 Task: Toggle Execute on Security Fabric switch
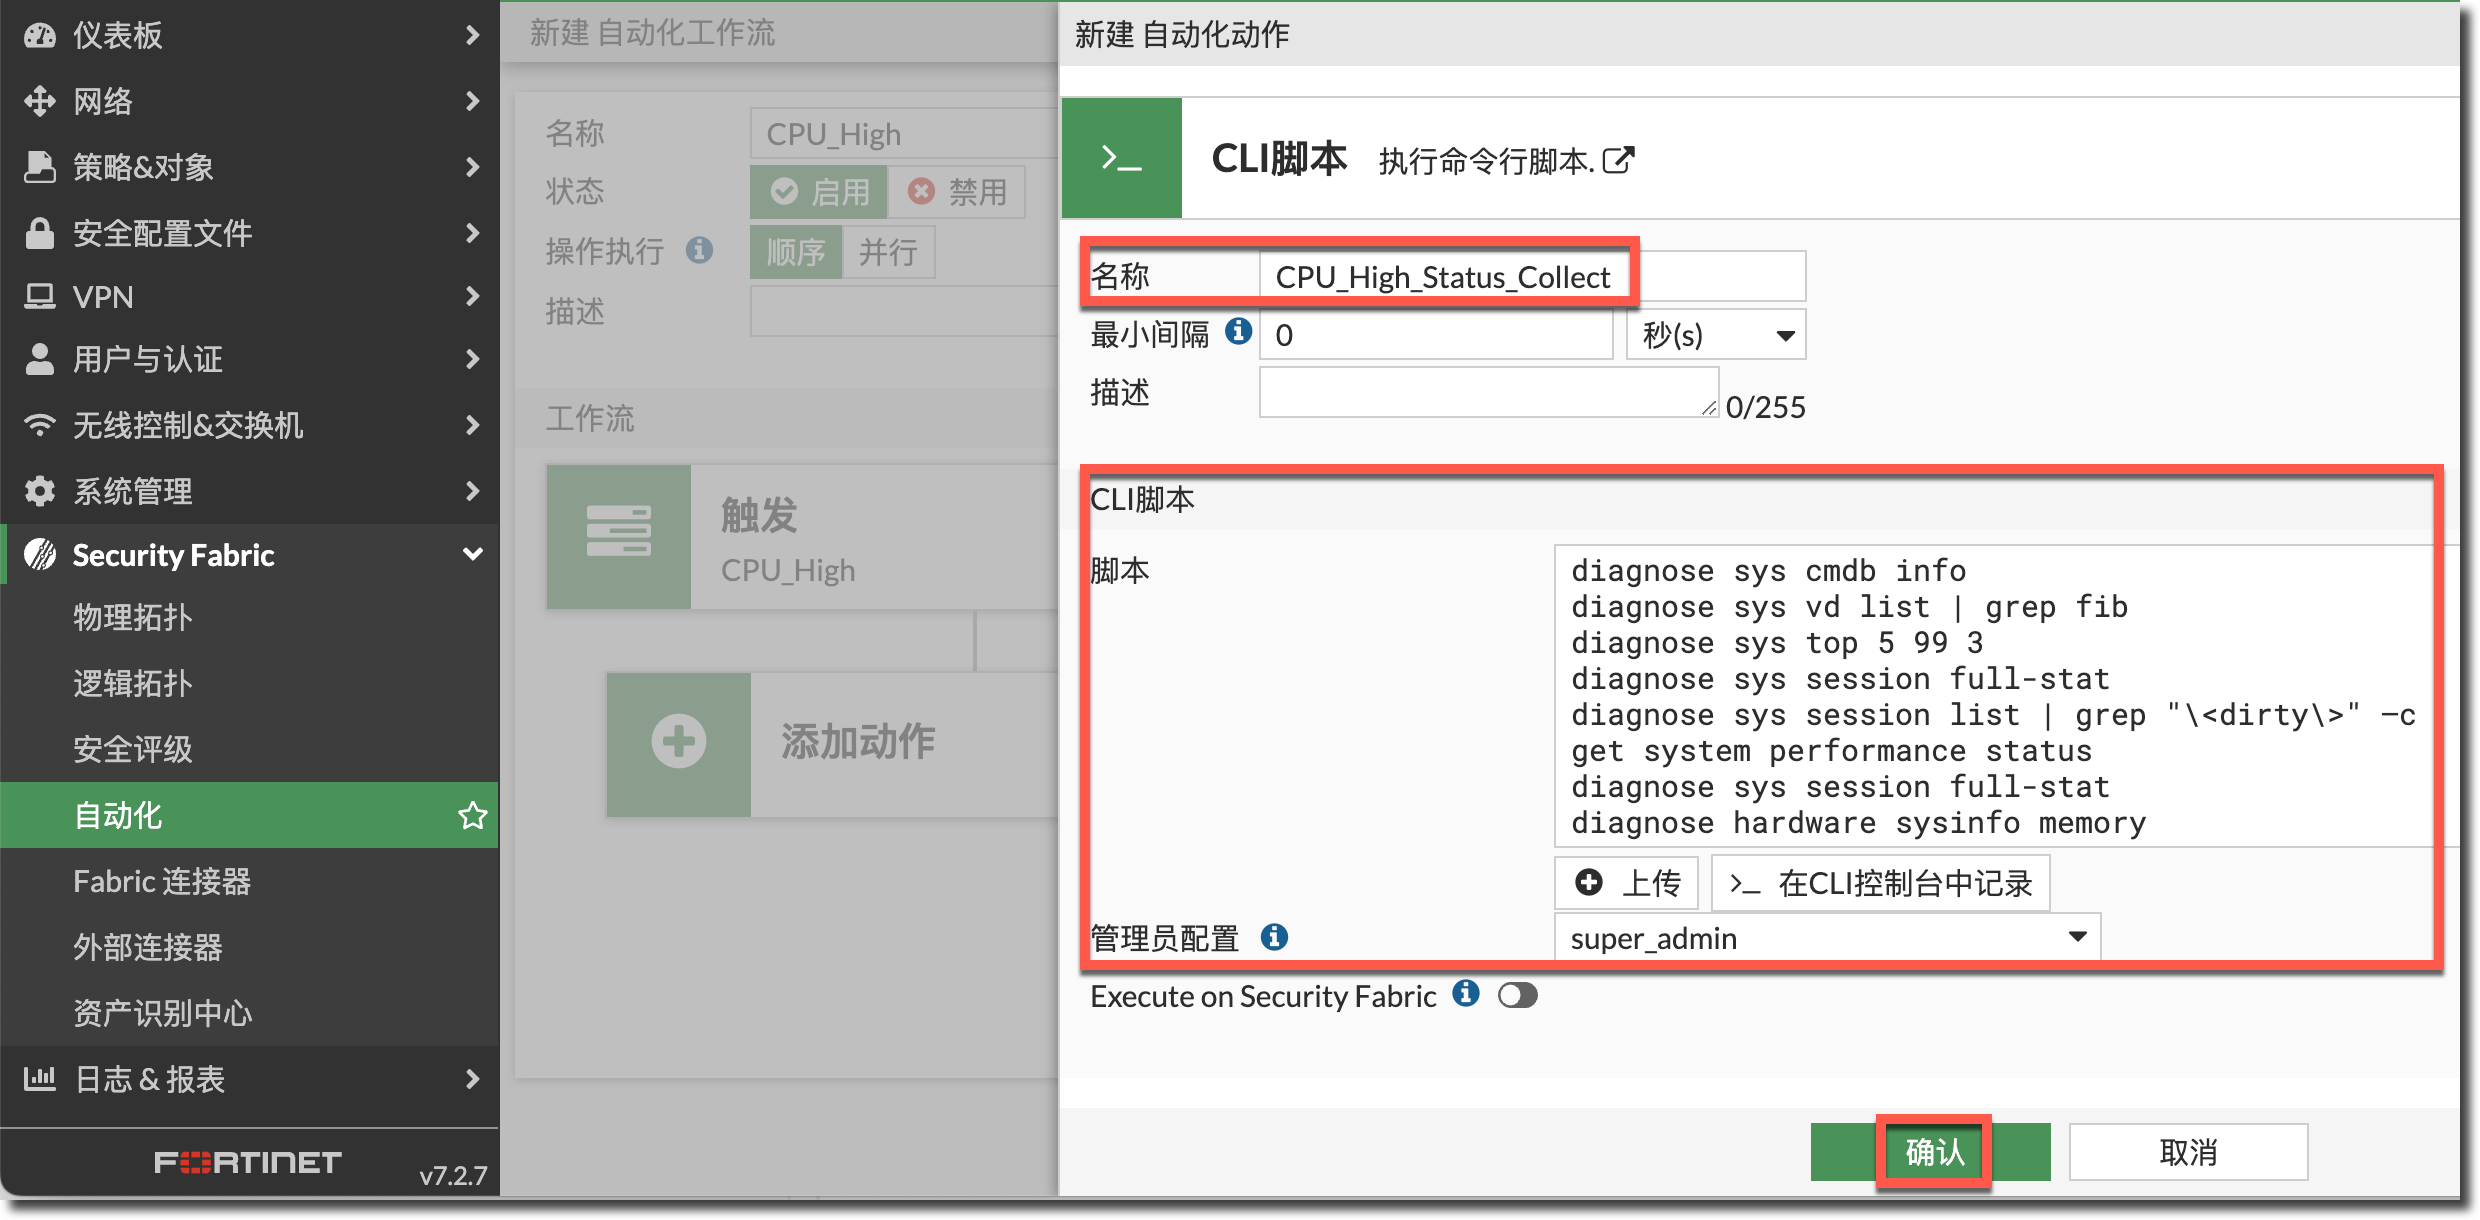click(x=1517, y=996)
